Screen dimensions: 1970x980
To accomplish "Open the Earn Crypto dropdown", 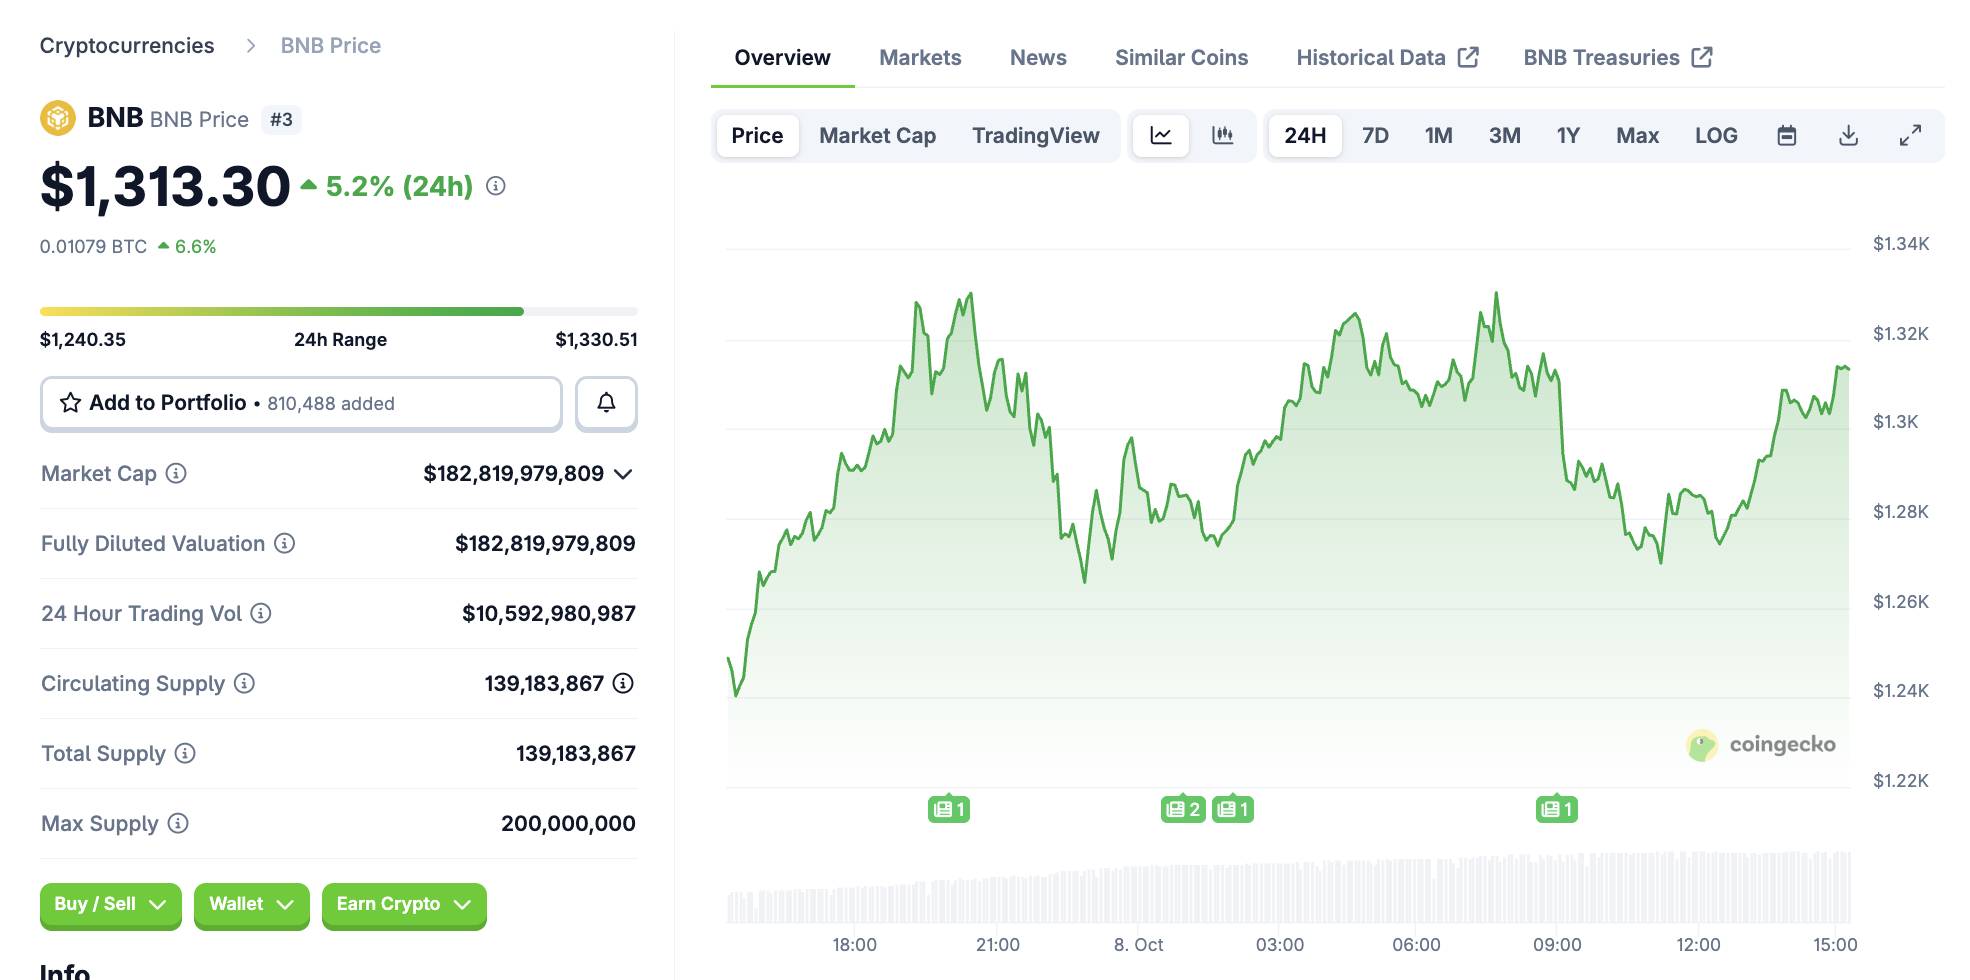I will (403, 904).
